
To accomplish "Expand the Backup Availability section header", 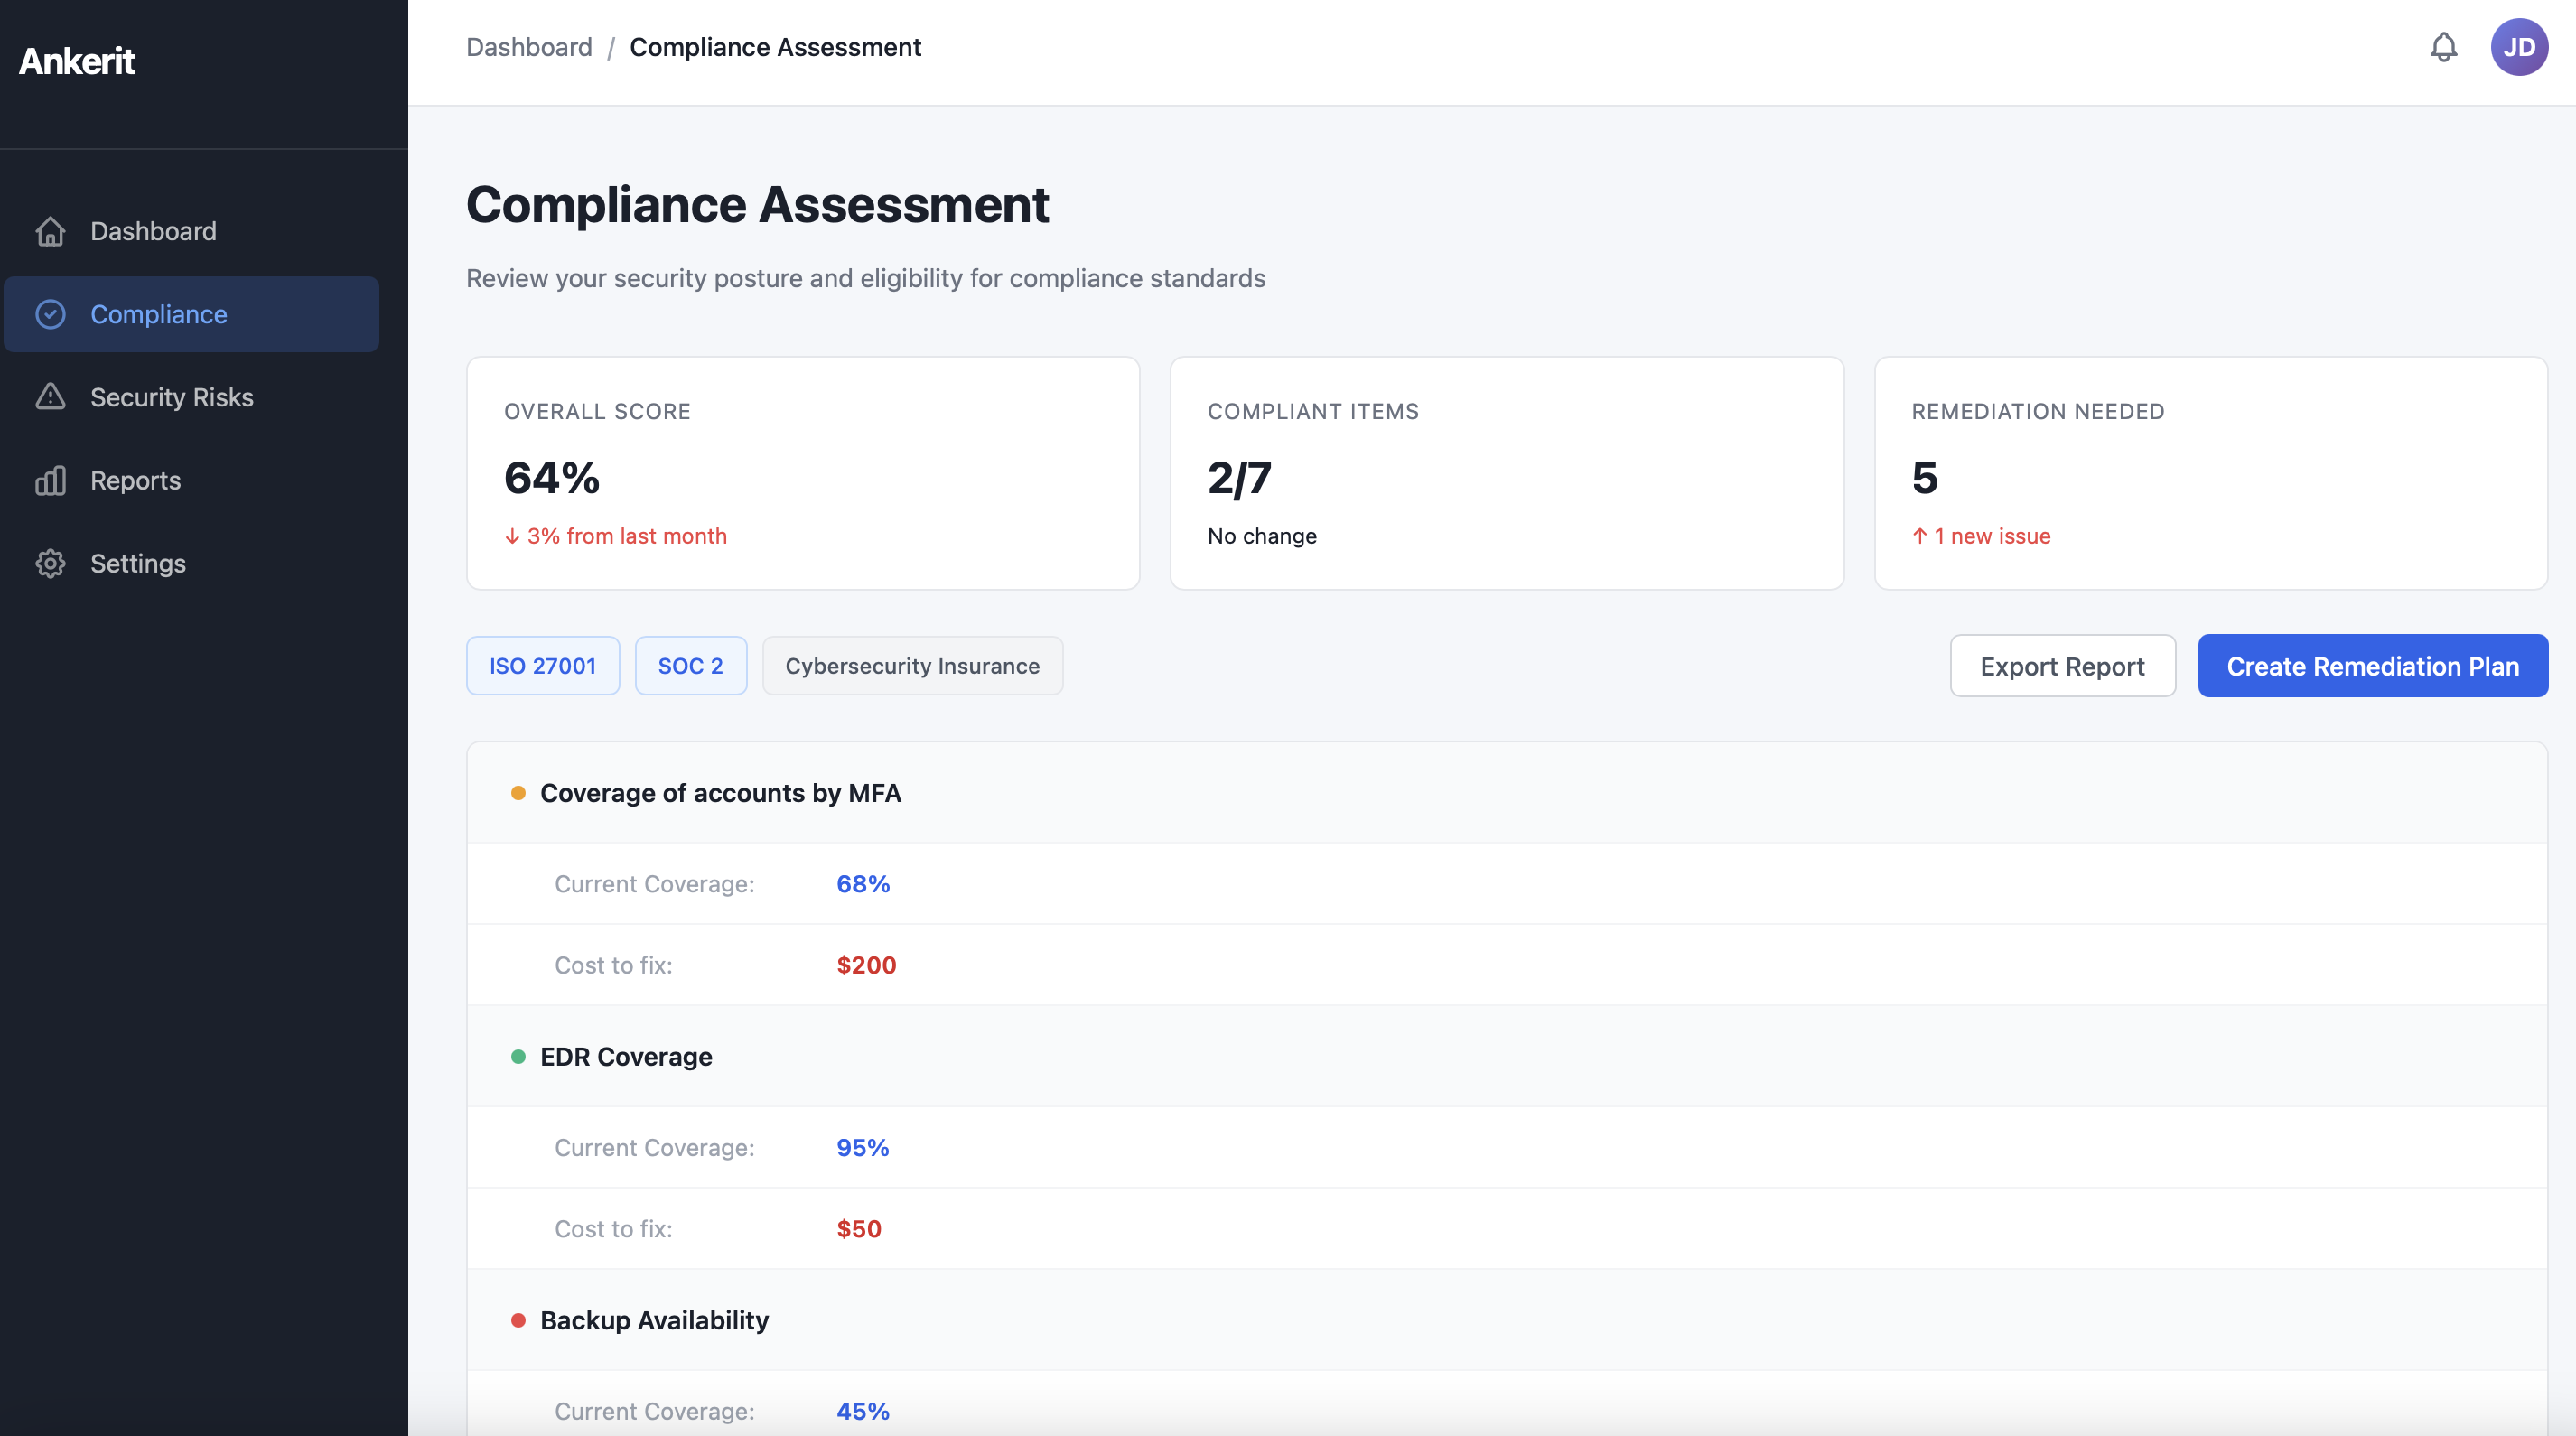I will (x=654, y=1320).
